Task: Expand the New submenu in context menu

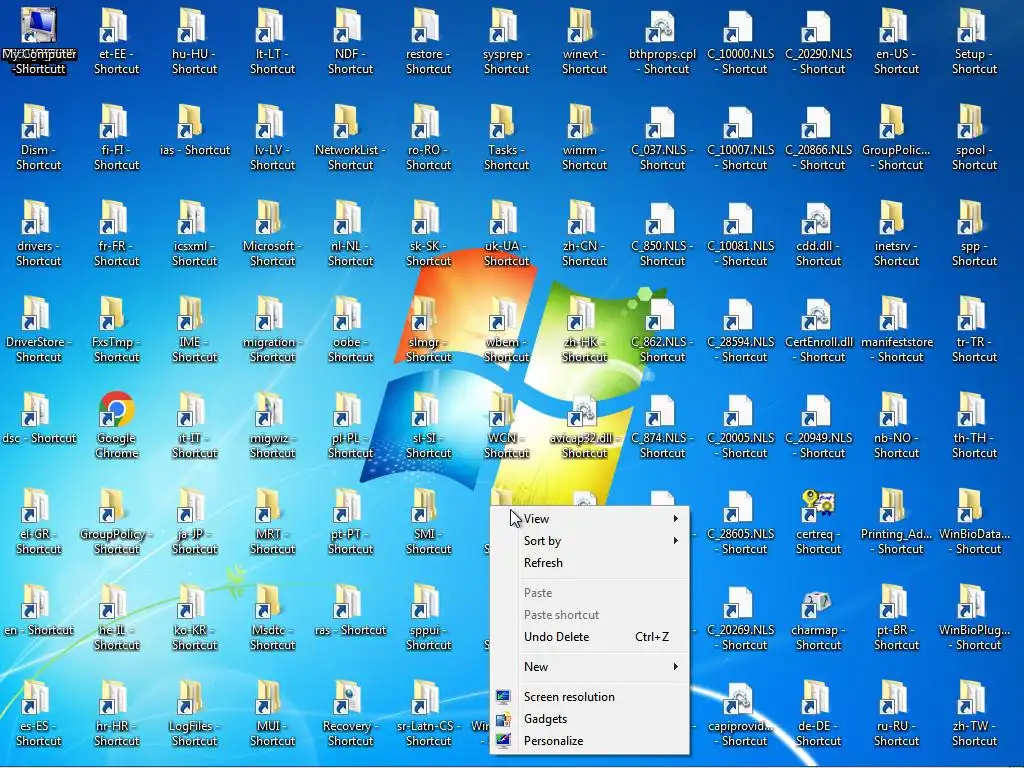Action: tap(590, 667)
